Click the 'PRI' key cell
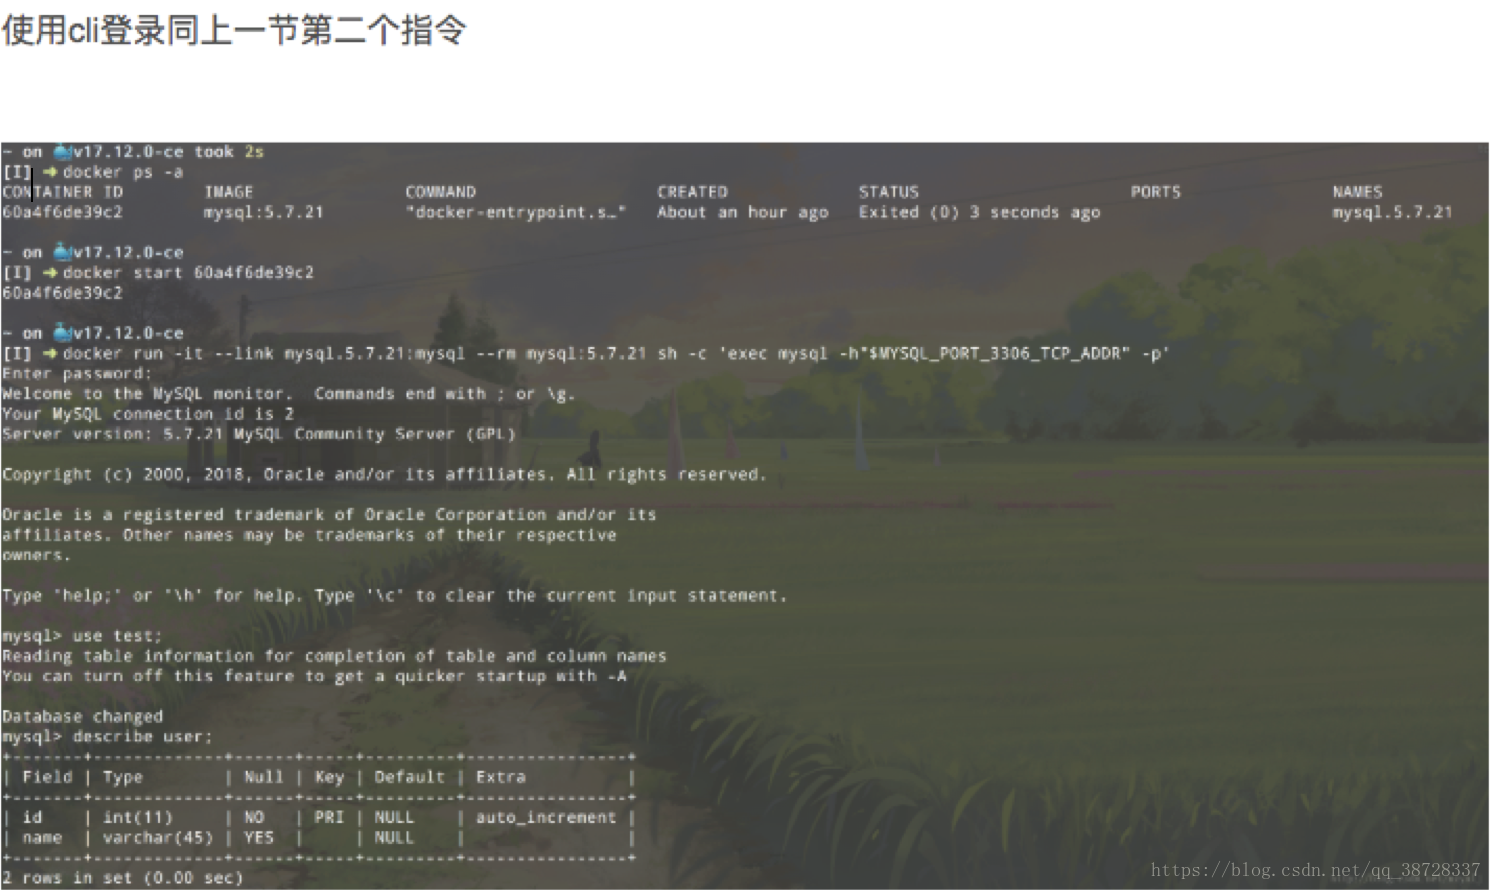This screenshot has height=890, width=1492. 329,817
